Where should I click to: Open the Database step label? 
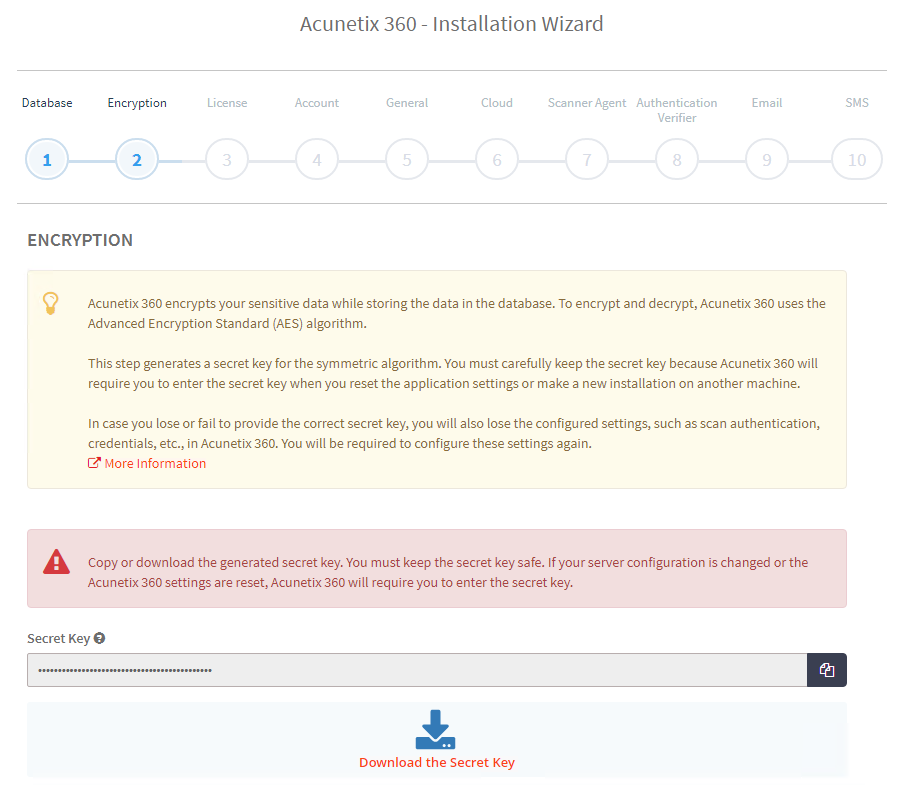pyautogui.click(x=47, y=102)
